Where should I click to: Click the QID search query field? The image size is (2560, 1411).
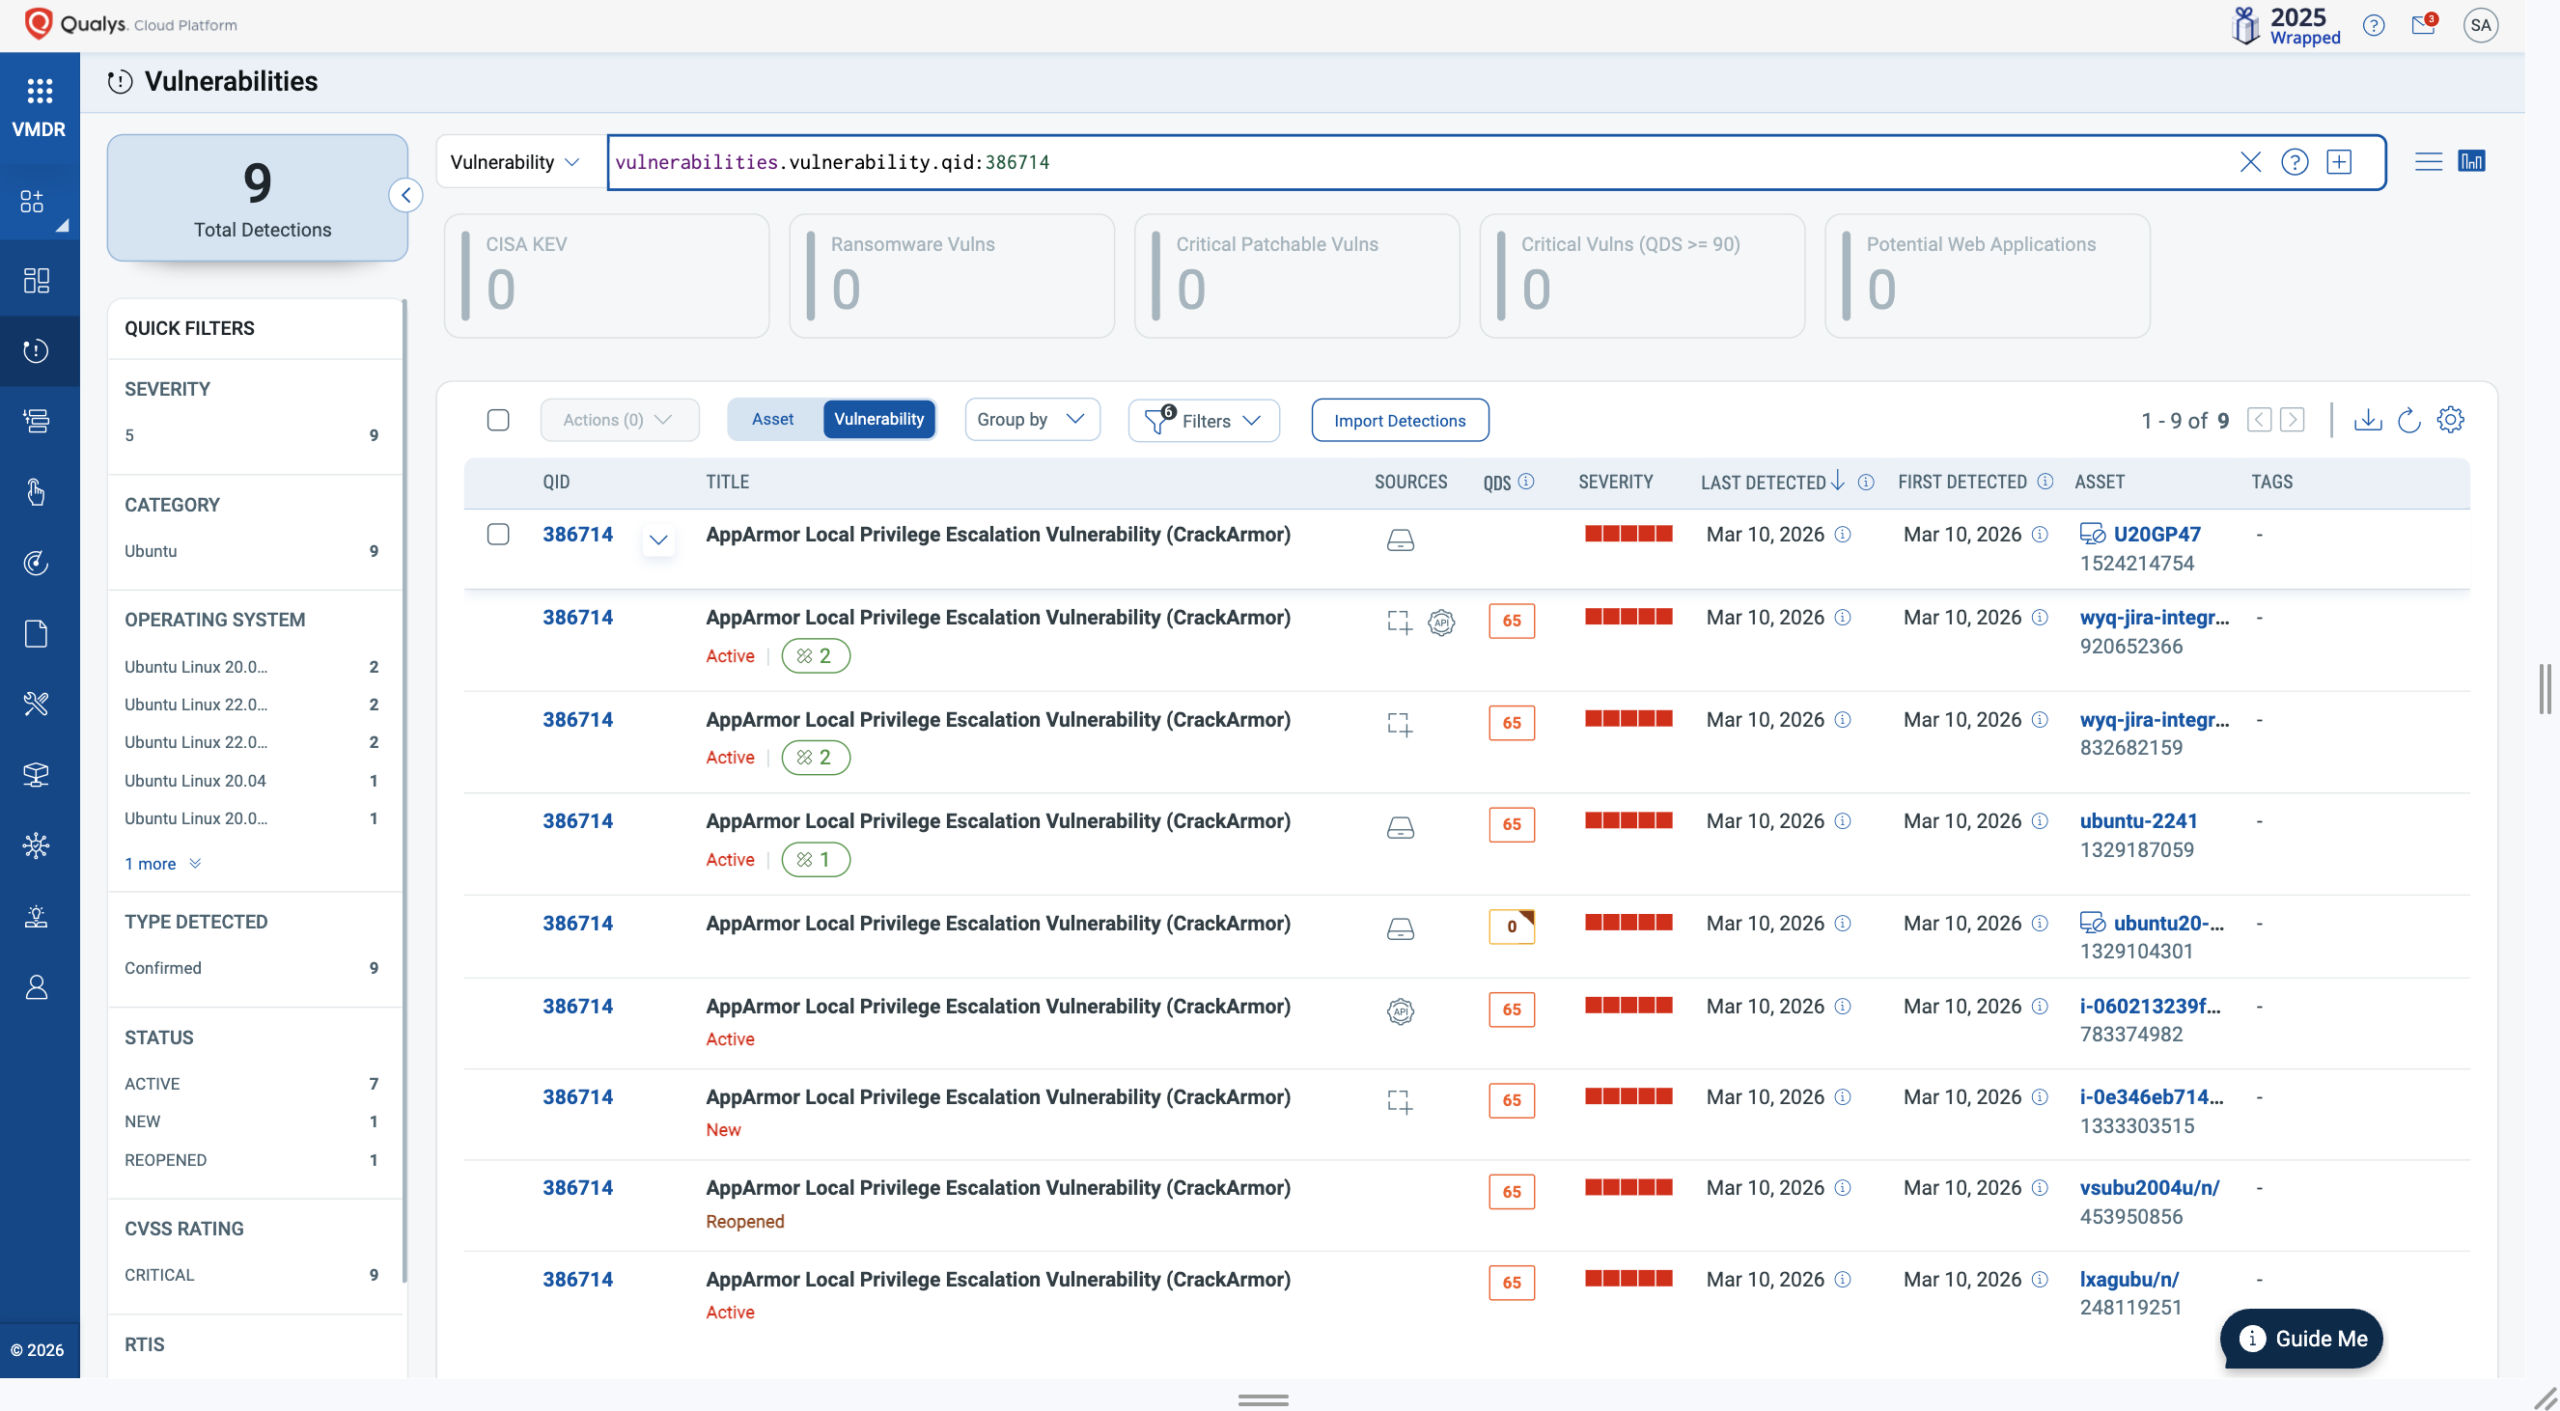coord(1400,162)
